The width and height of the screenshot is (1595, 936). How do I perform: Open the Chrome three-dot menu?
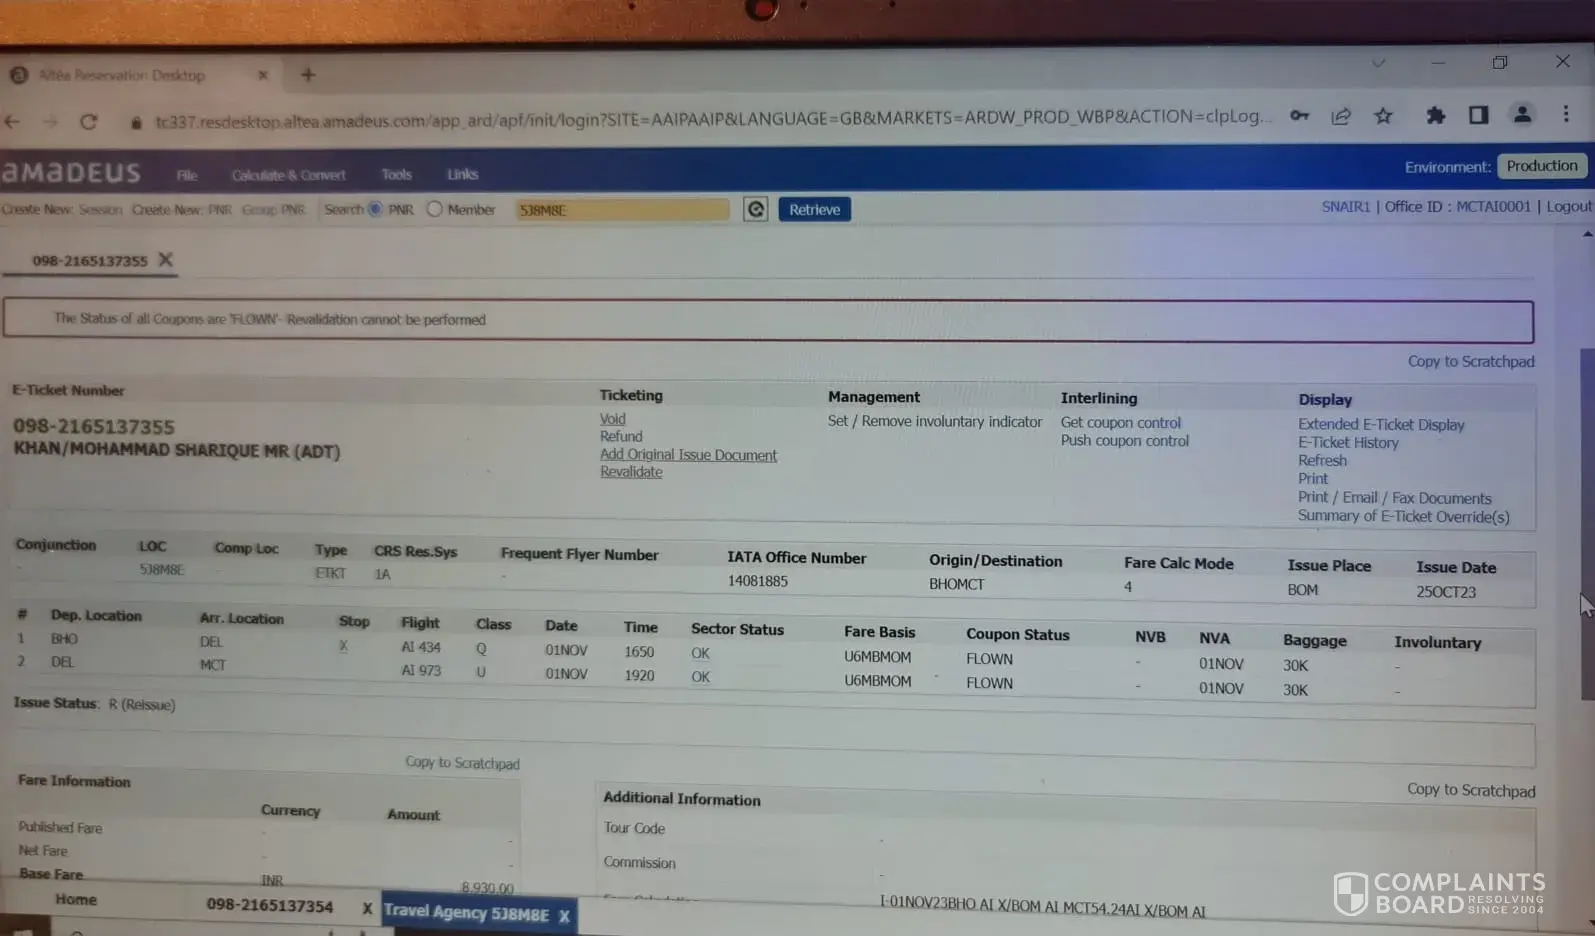1565,114
